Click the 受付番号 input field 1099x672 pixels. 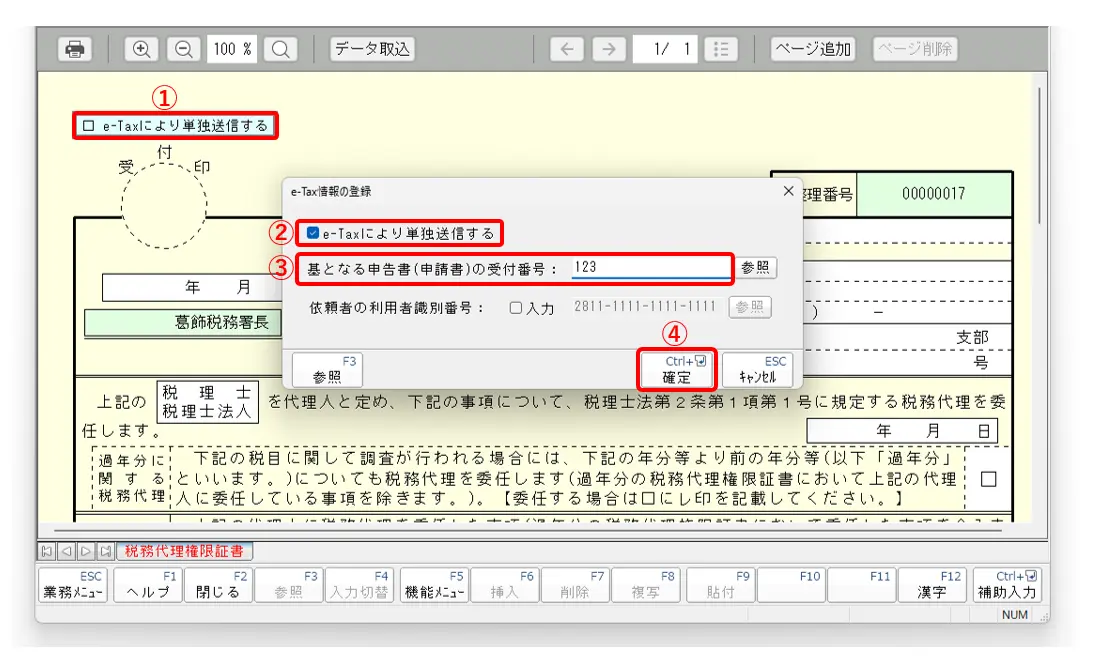pyautogui.click(x=650, y=268)
